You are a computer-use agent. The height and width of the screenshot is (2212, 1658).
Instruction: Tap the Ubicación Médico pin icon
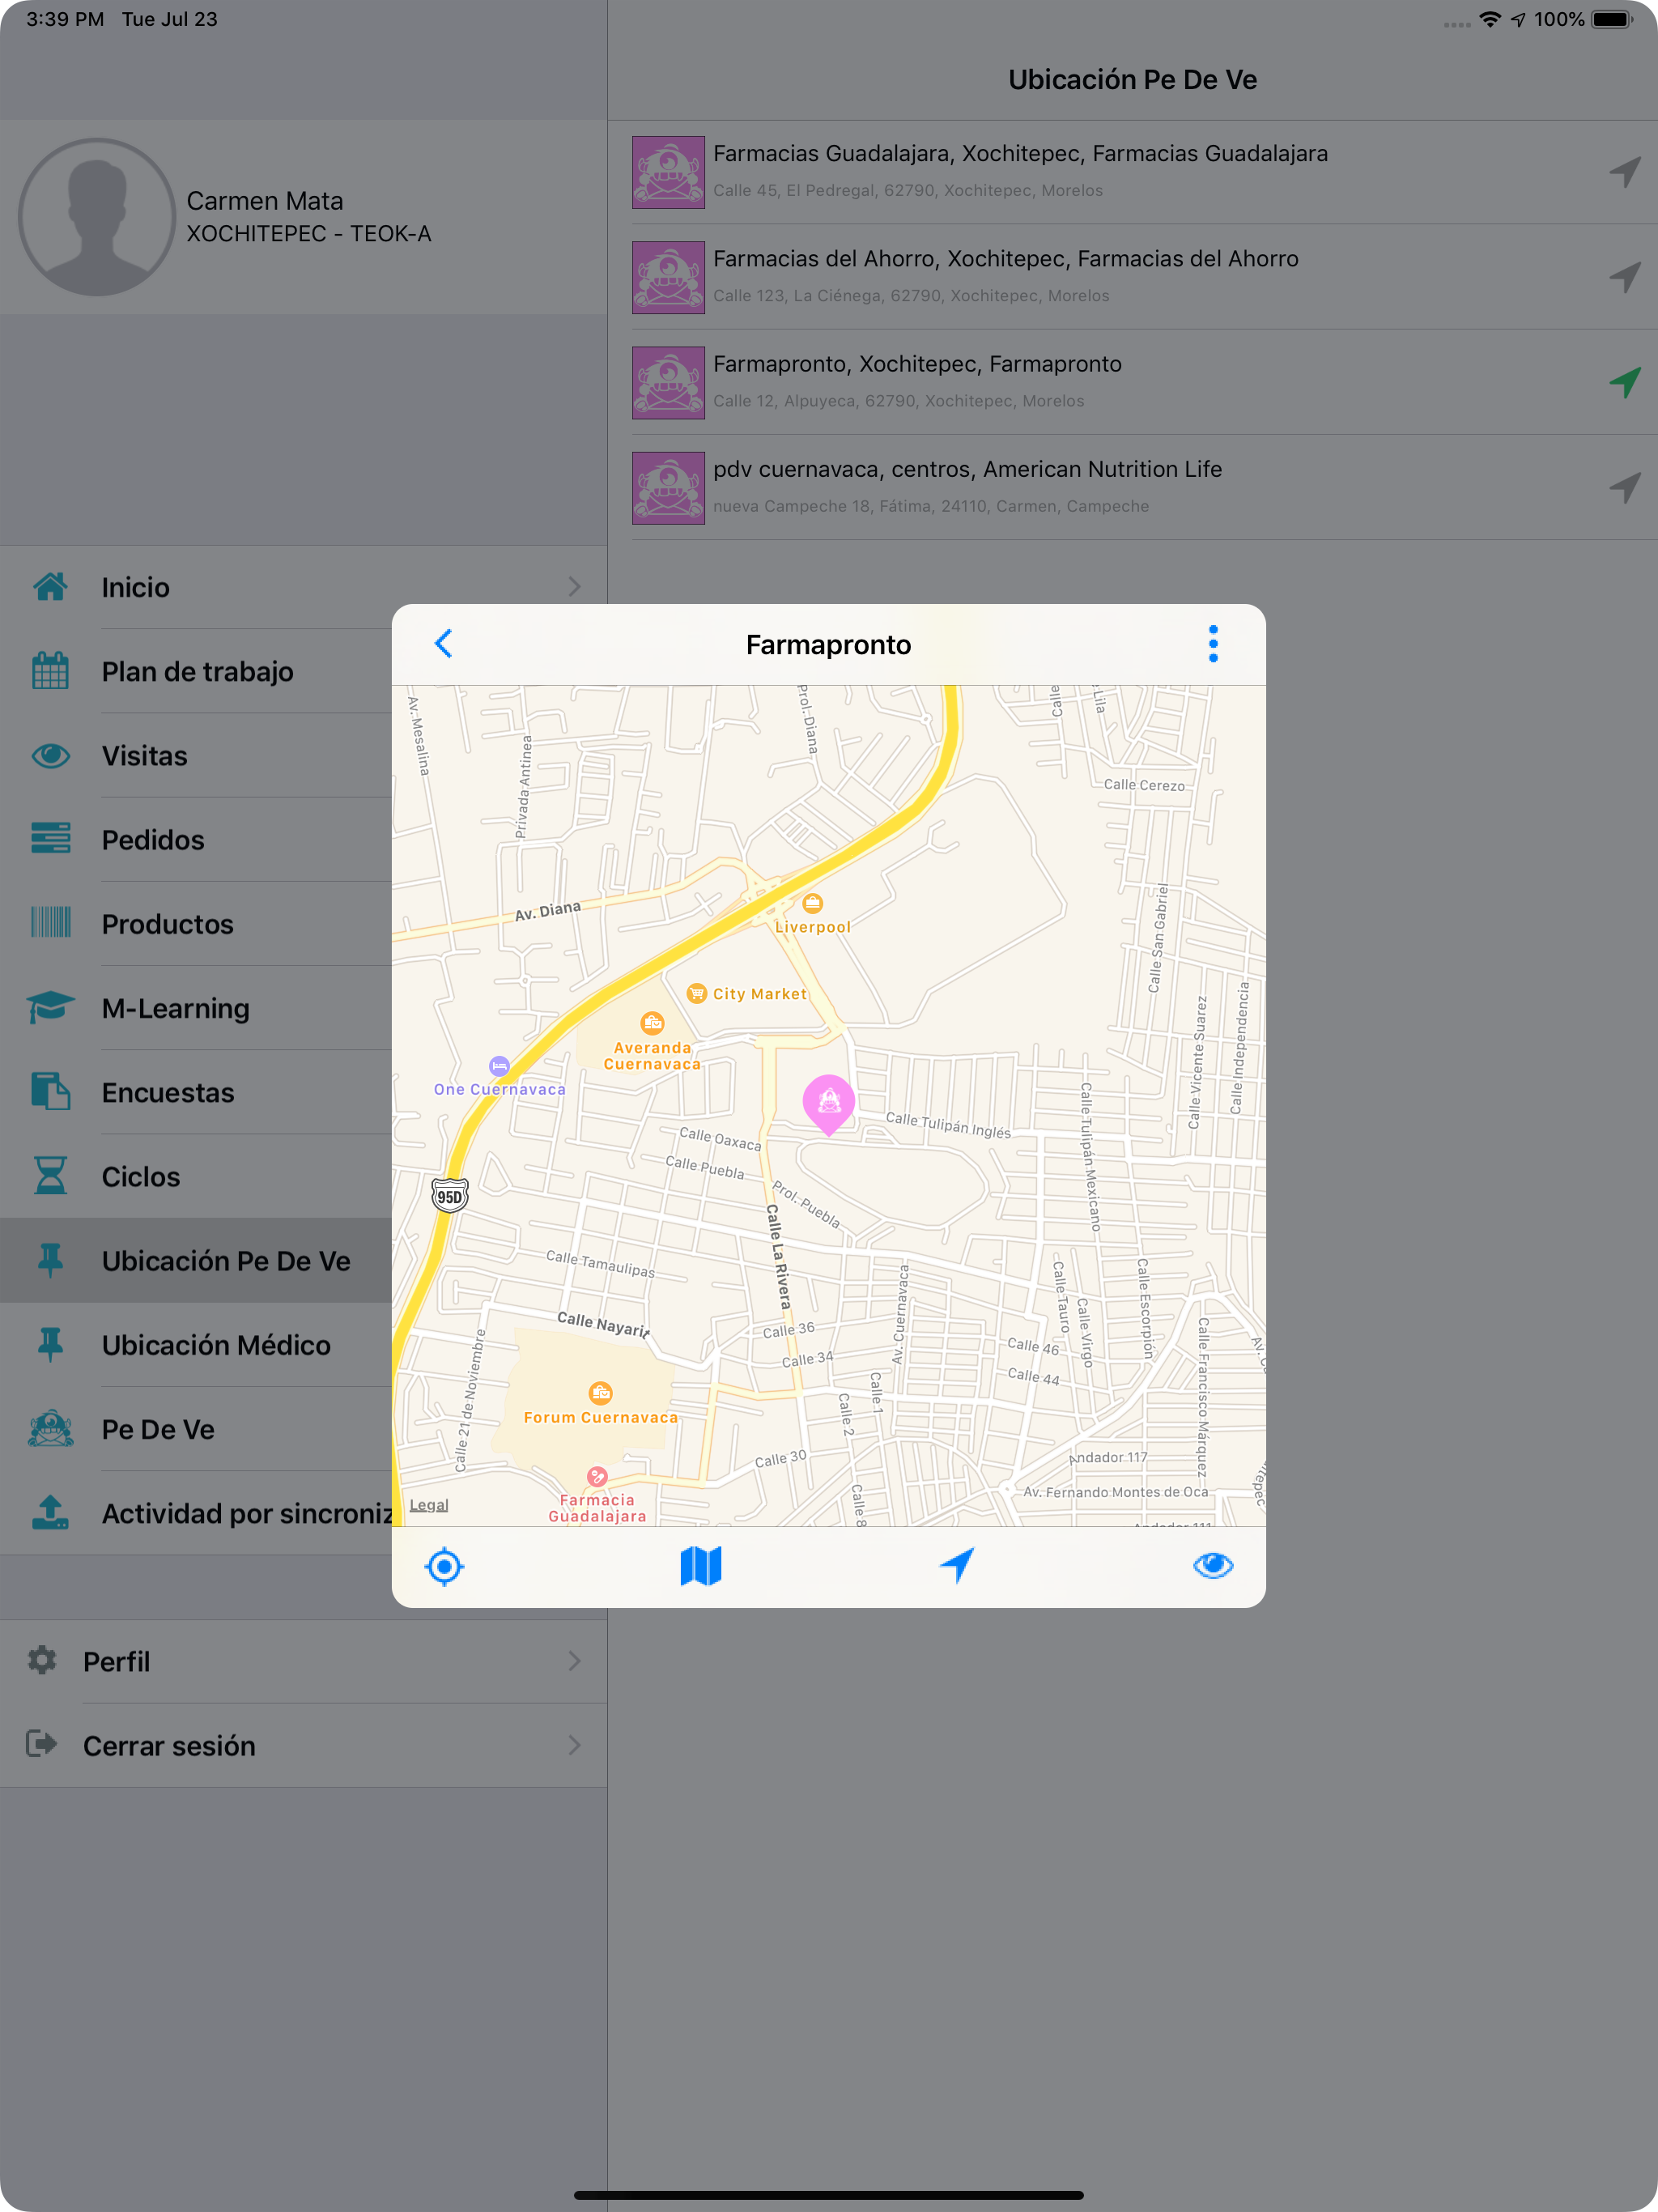coord(50,1345)
